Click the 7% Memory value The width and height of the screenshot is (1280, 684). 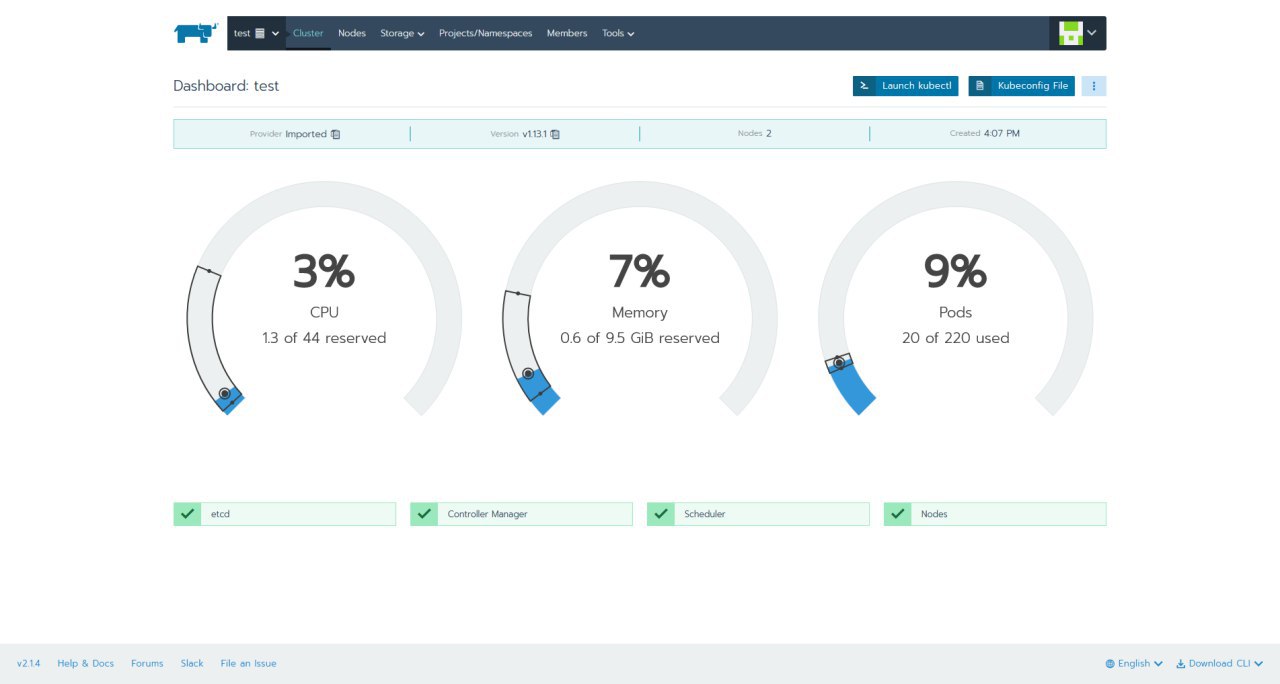pos(639,272)
